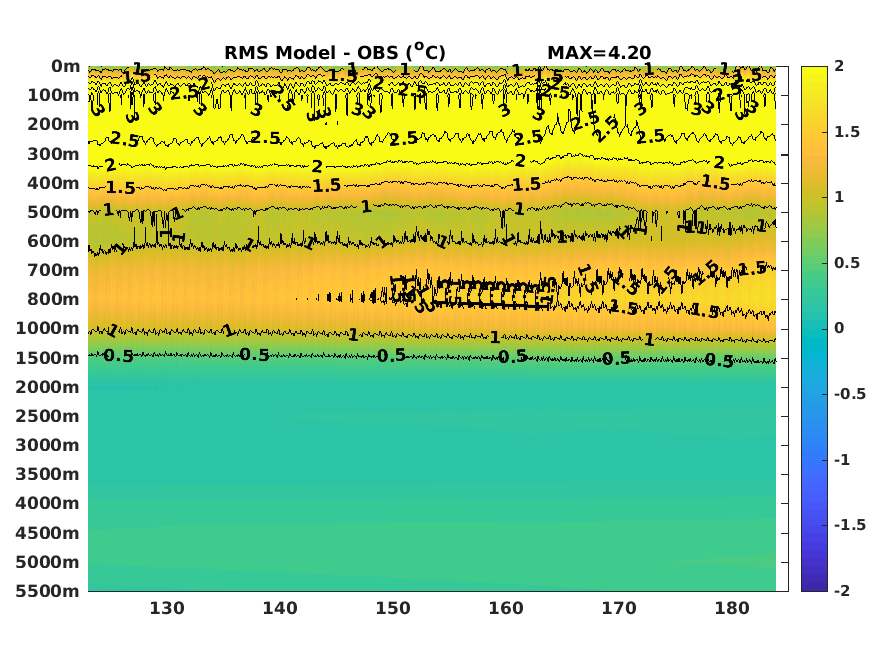This screenshot has width=875, height=656.
Task: Select the "600m" depth axis label
Action: coord(54,241)
